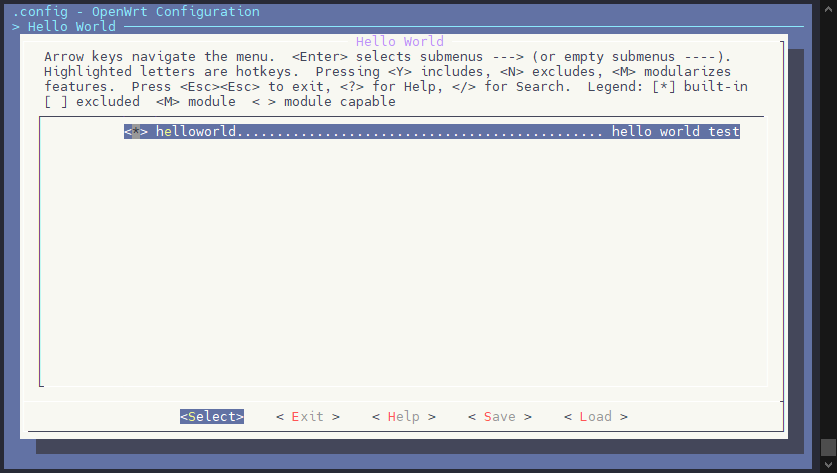The height and width of the screenshot is (473, 837).
Task: Click the '.config - OpenWrt Configuration' header
Action: [136, 12]
